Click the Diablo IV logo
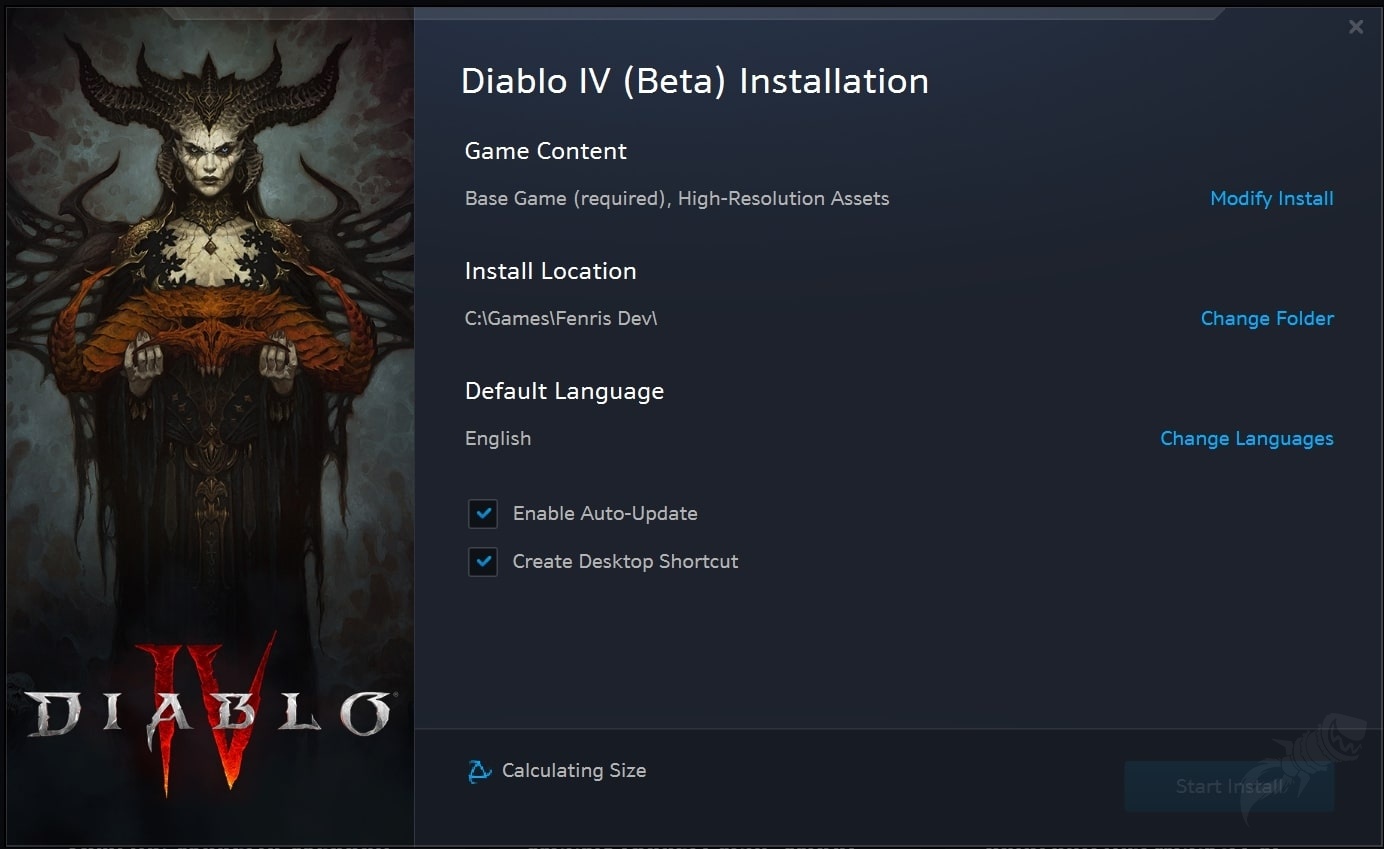The width and height of the screenshot is (1384, 849). [x=208, y=712]
